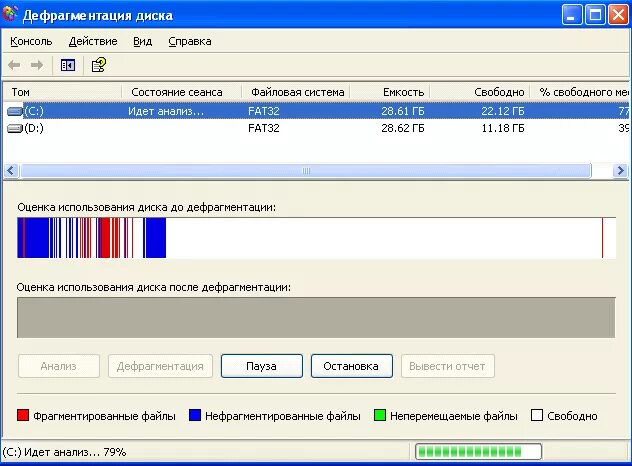Click the red Фрагментированные файлы legend swatch

pyautogui.click(x=23, y=415)
